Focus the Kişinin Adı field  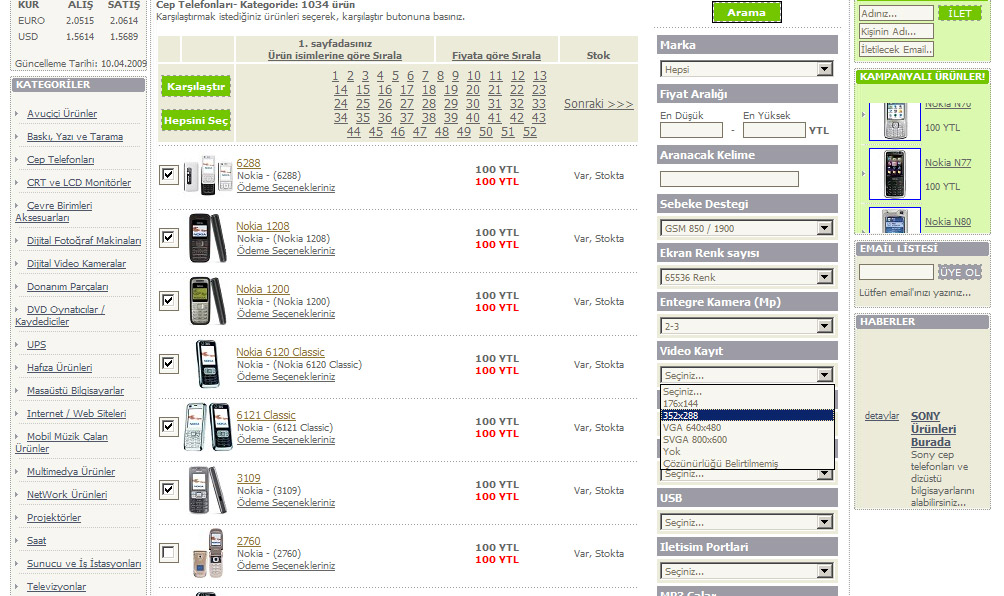[896, 31]
